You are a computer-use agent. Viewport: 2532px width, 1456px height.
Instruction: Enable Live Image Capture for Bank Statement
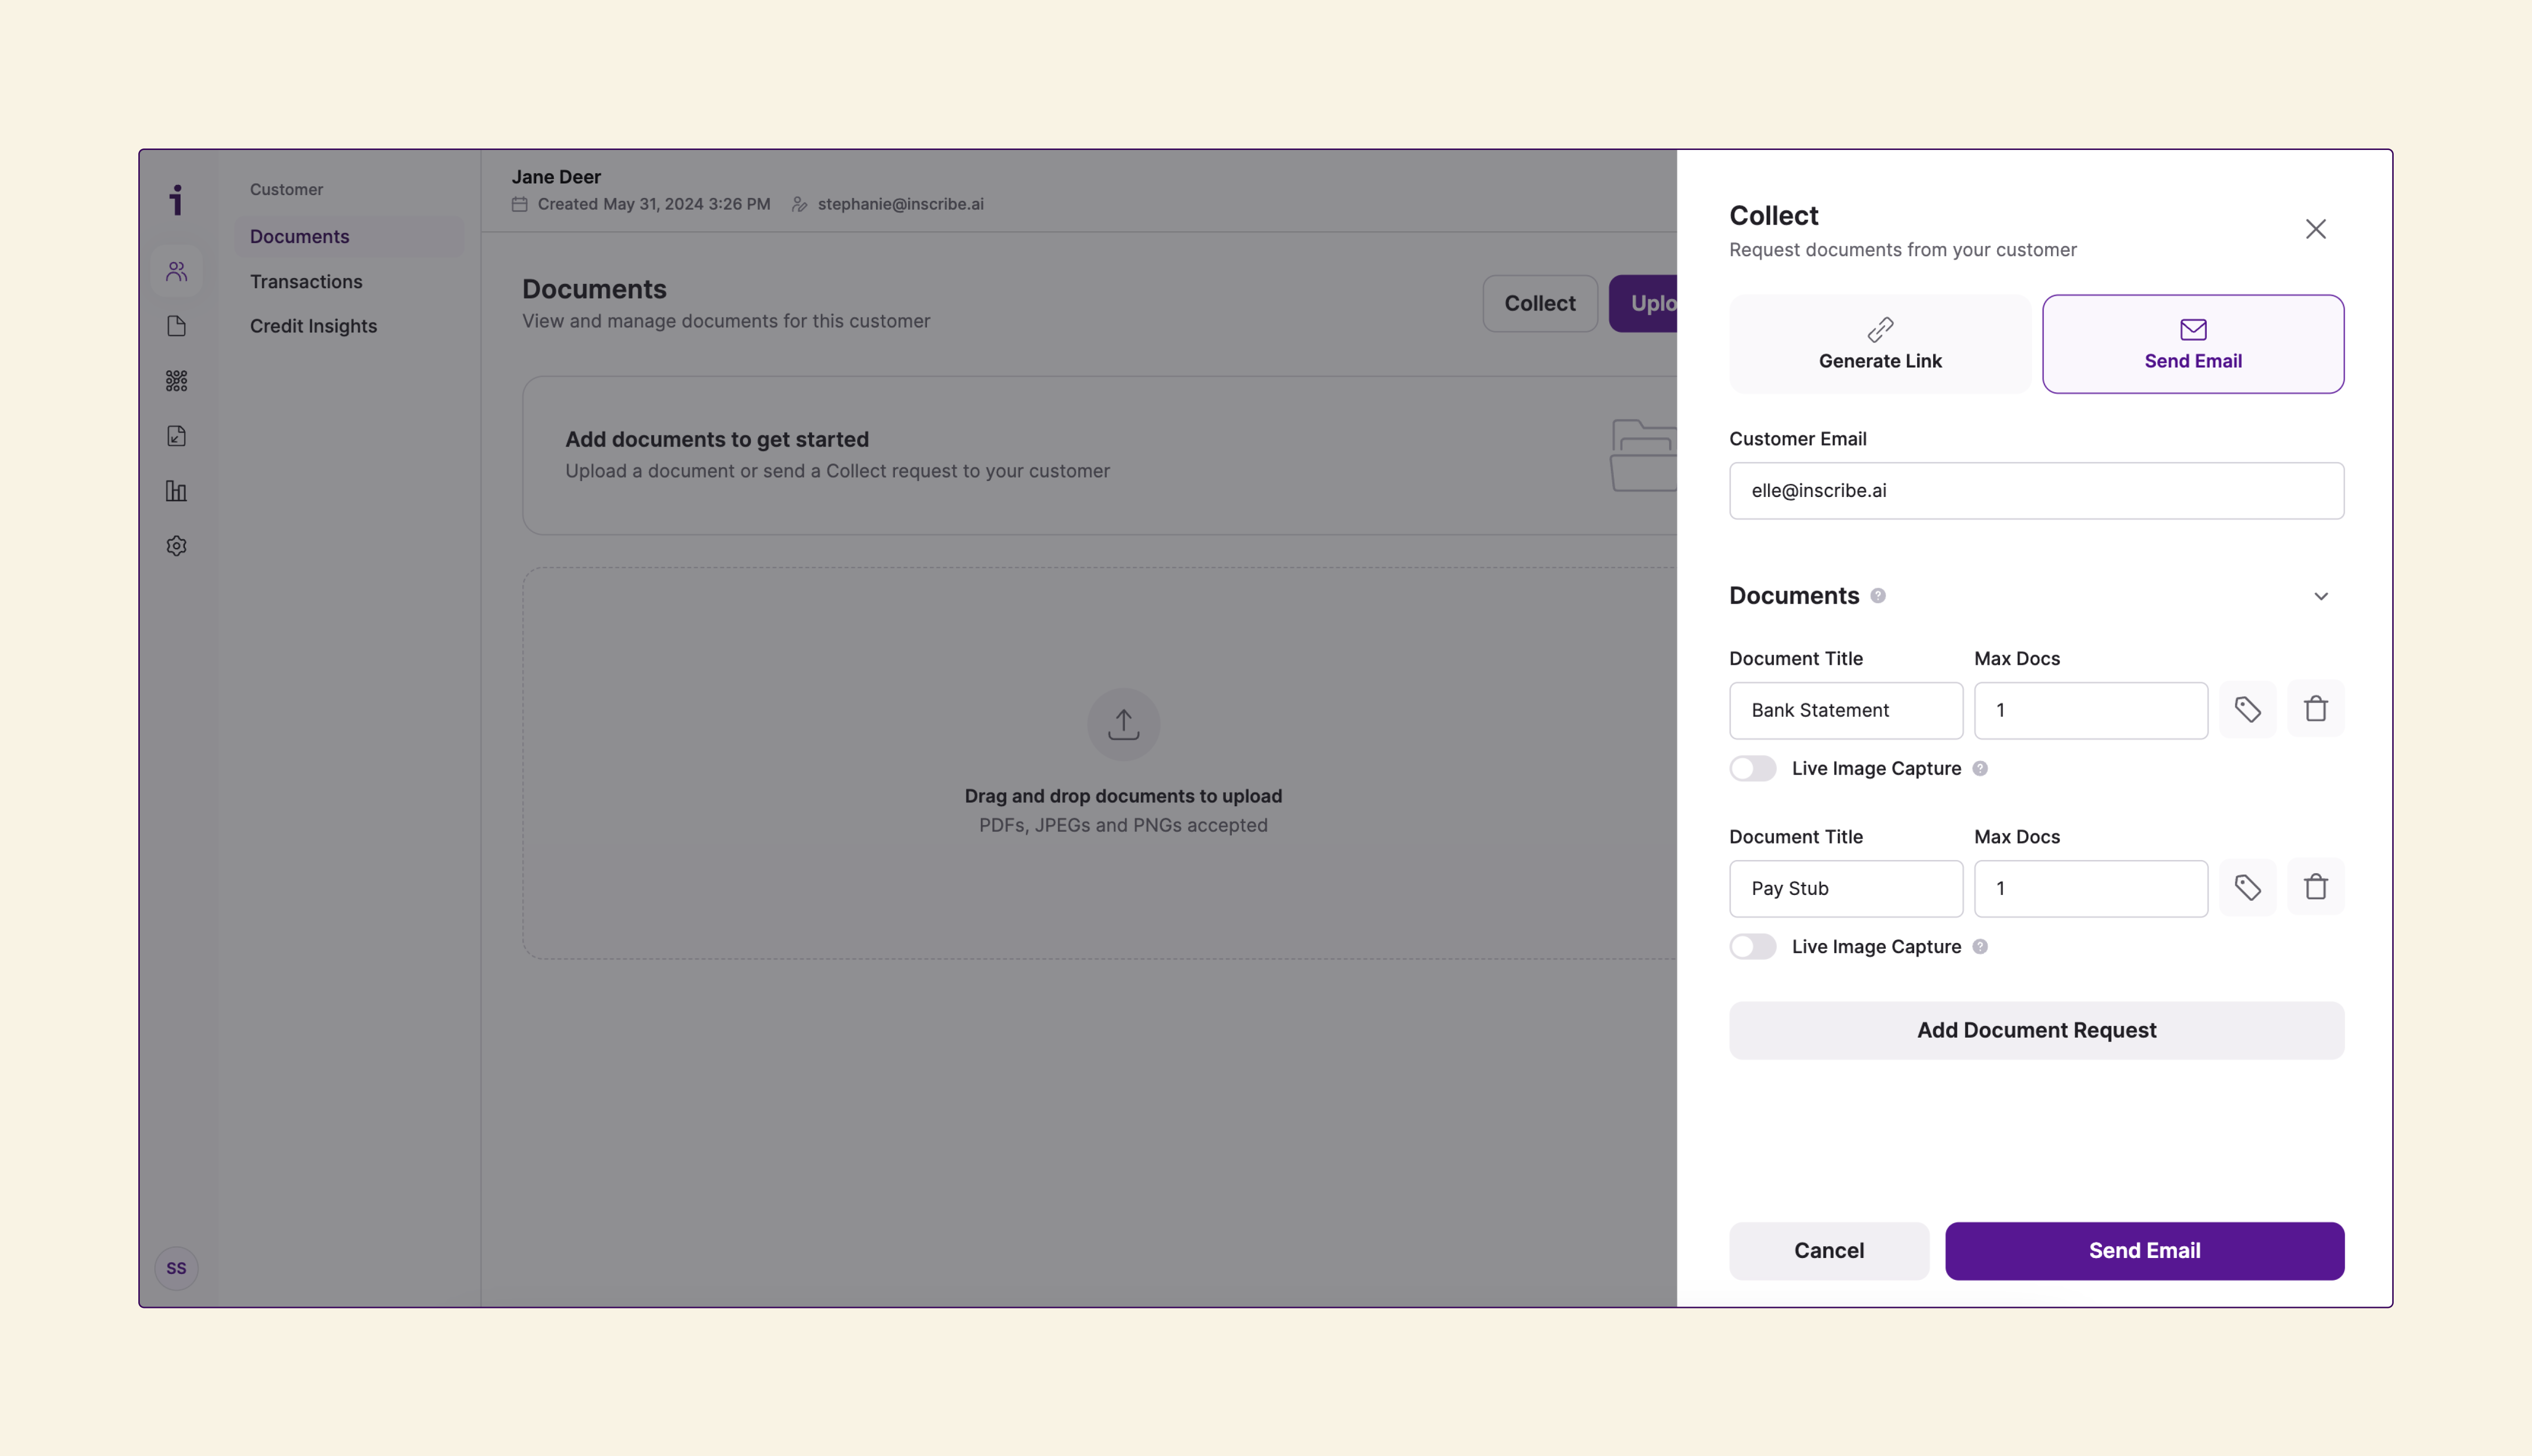[x=1753, y=769]
